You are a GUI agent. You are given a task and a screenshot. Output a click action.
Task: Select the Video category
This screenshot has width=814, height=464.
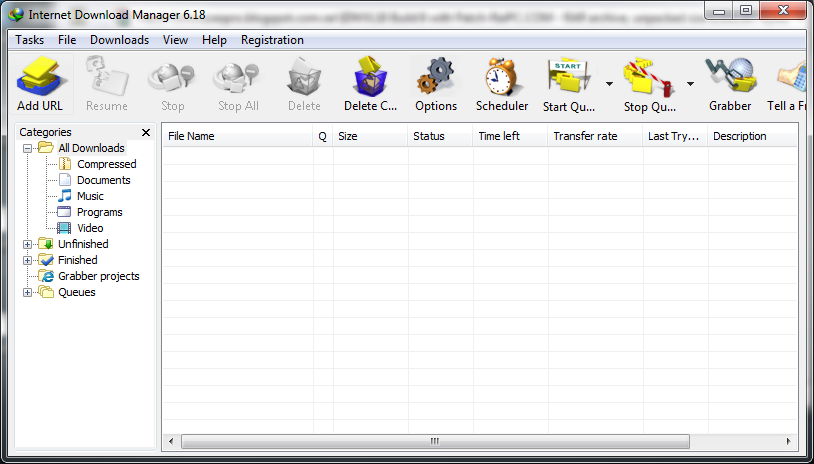click(90, 228)
